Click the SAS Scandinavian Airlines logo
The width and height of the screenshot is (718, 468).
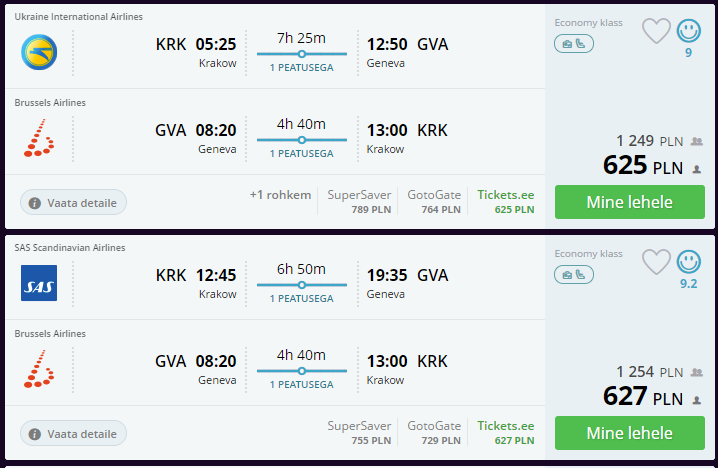tap(39, 283)
